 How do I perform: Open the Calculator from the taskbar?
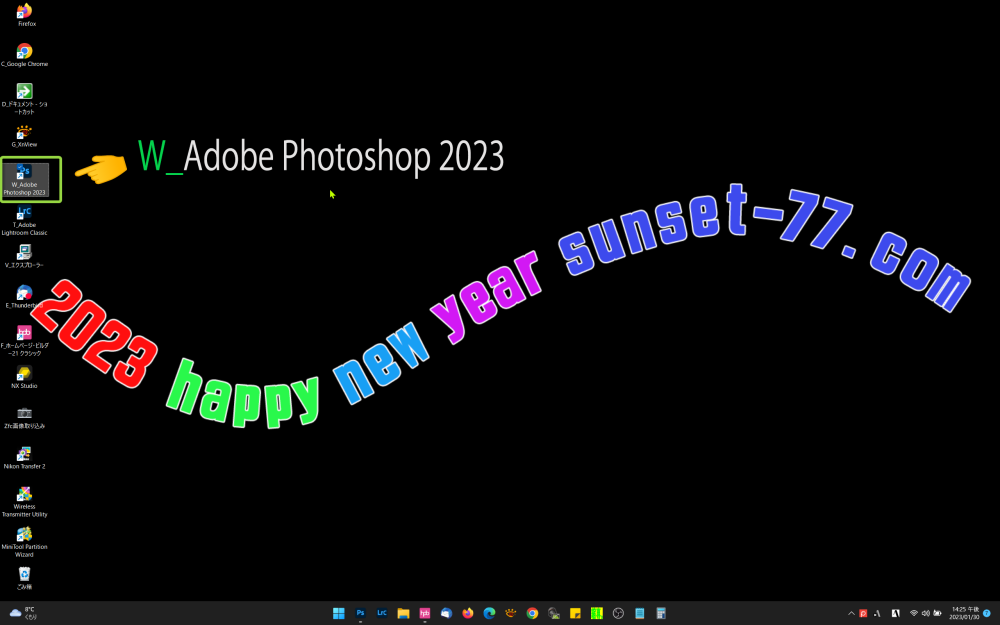[x=661, y=614]
